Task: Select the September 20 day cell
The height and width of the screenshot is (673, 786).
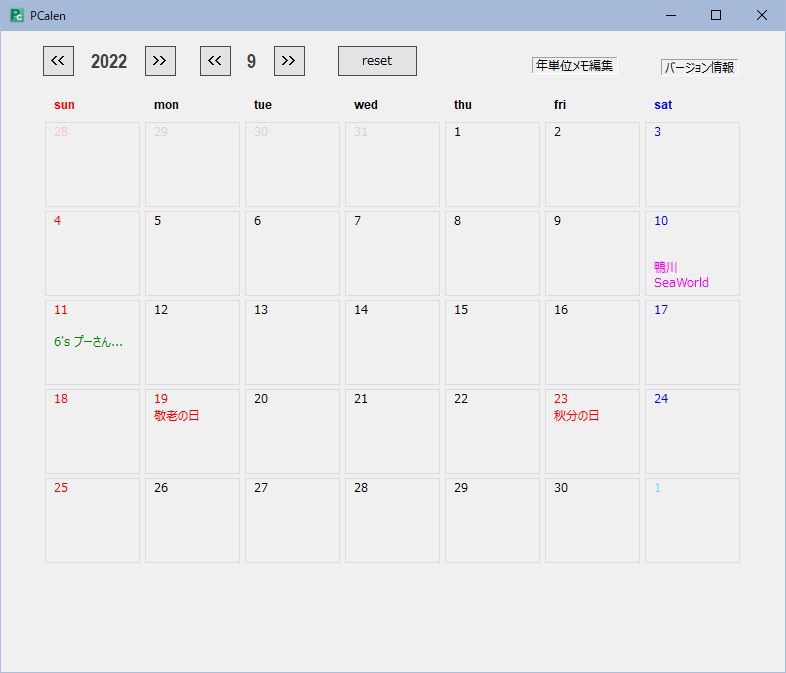Action: coord(292,431)
